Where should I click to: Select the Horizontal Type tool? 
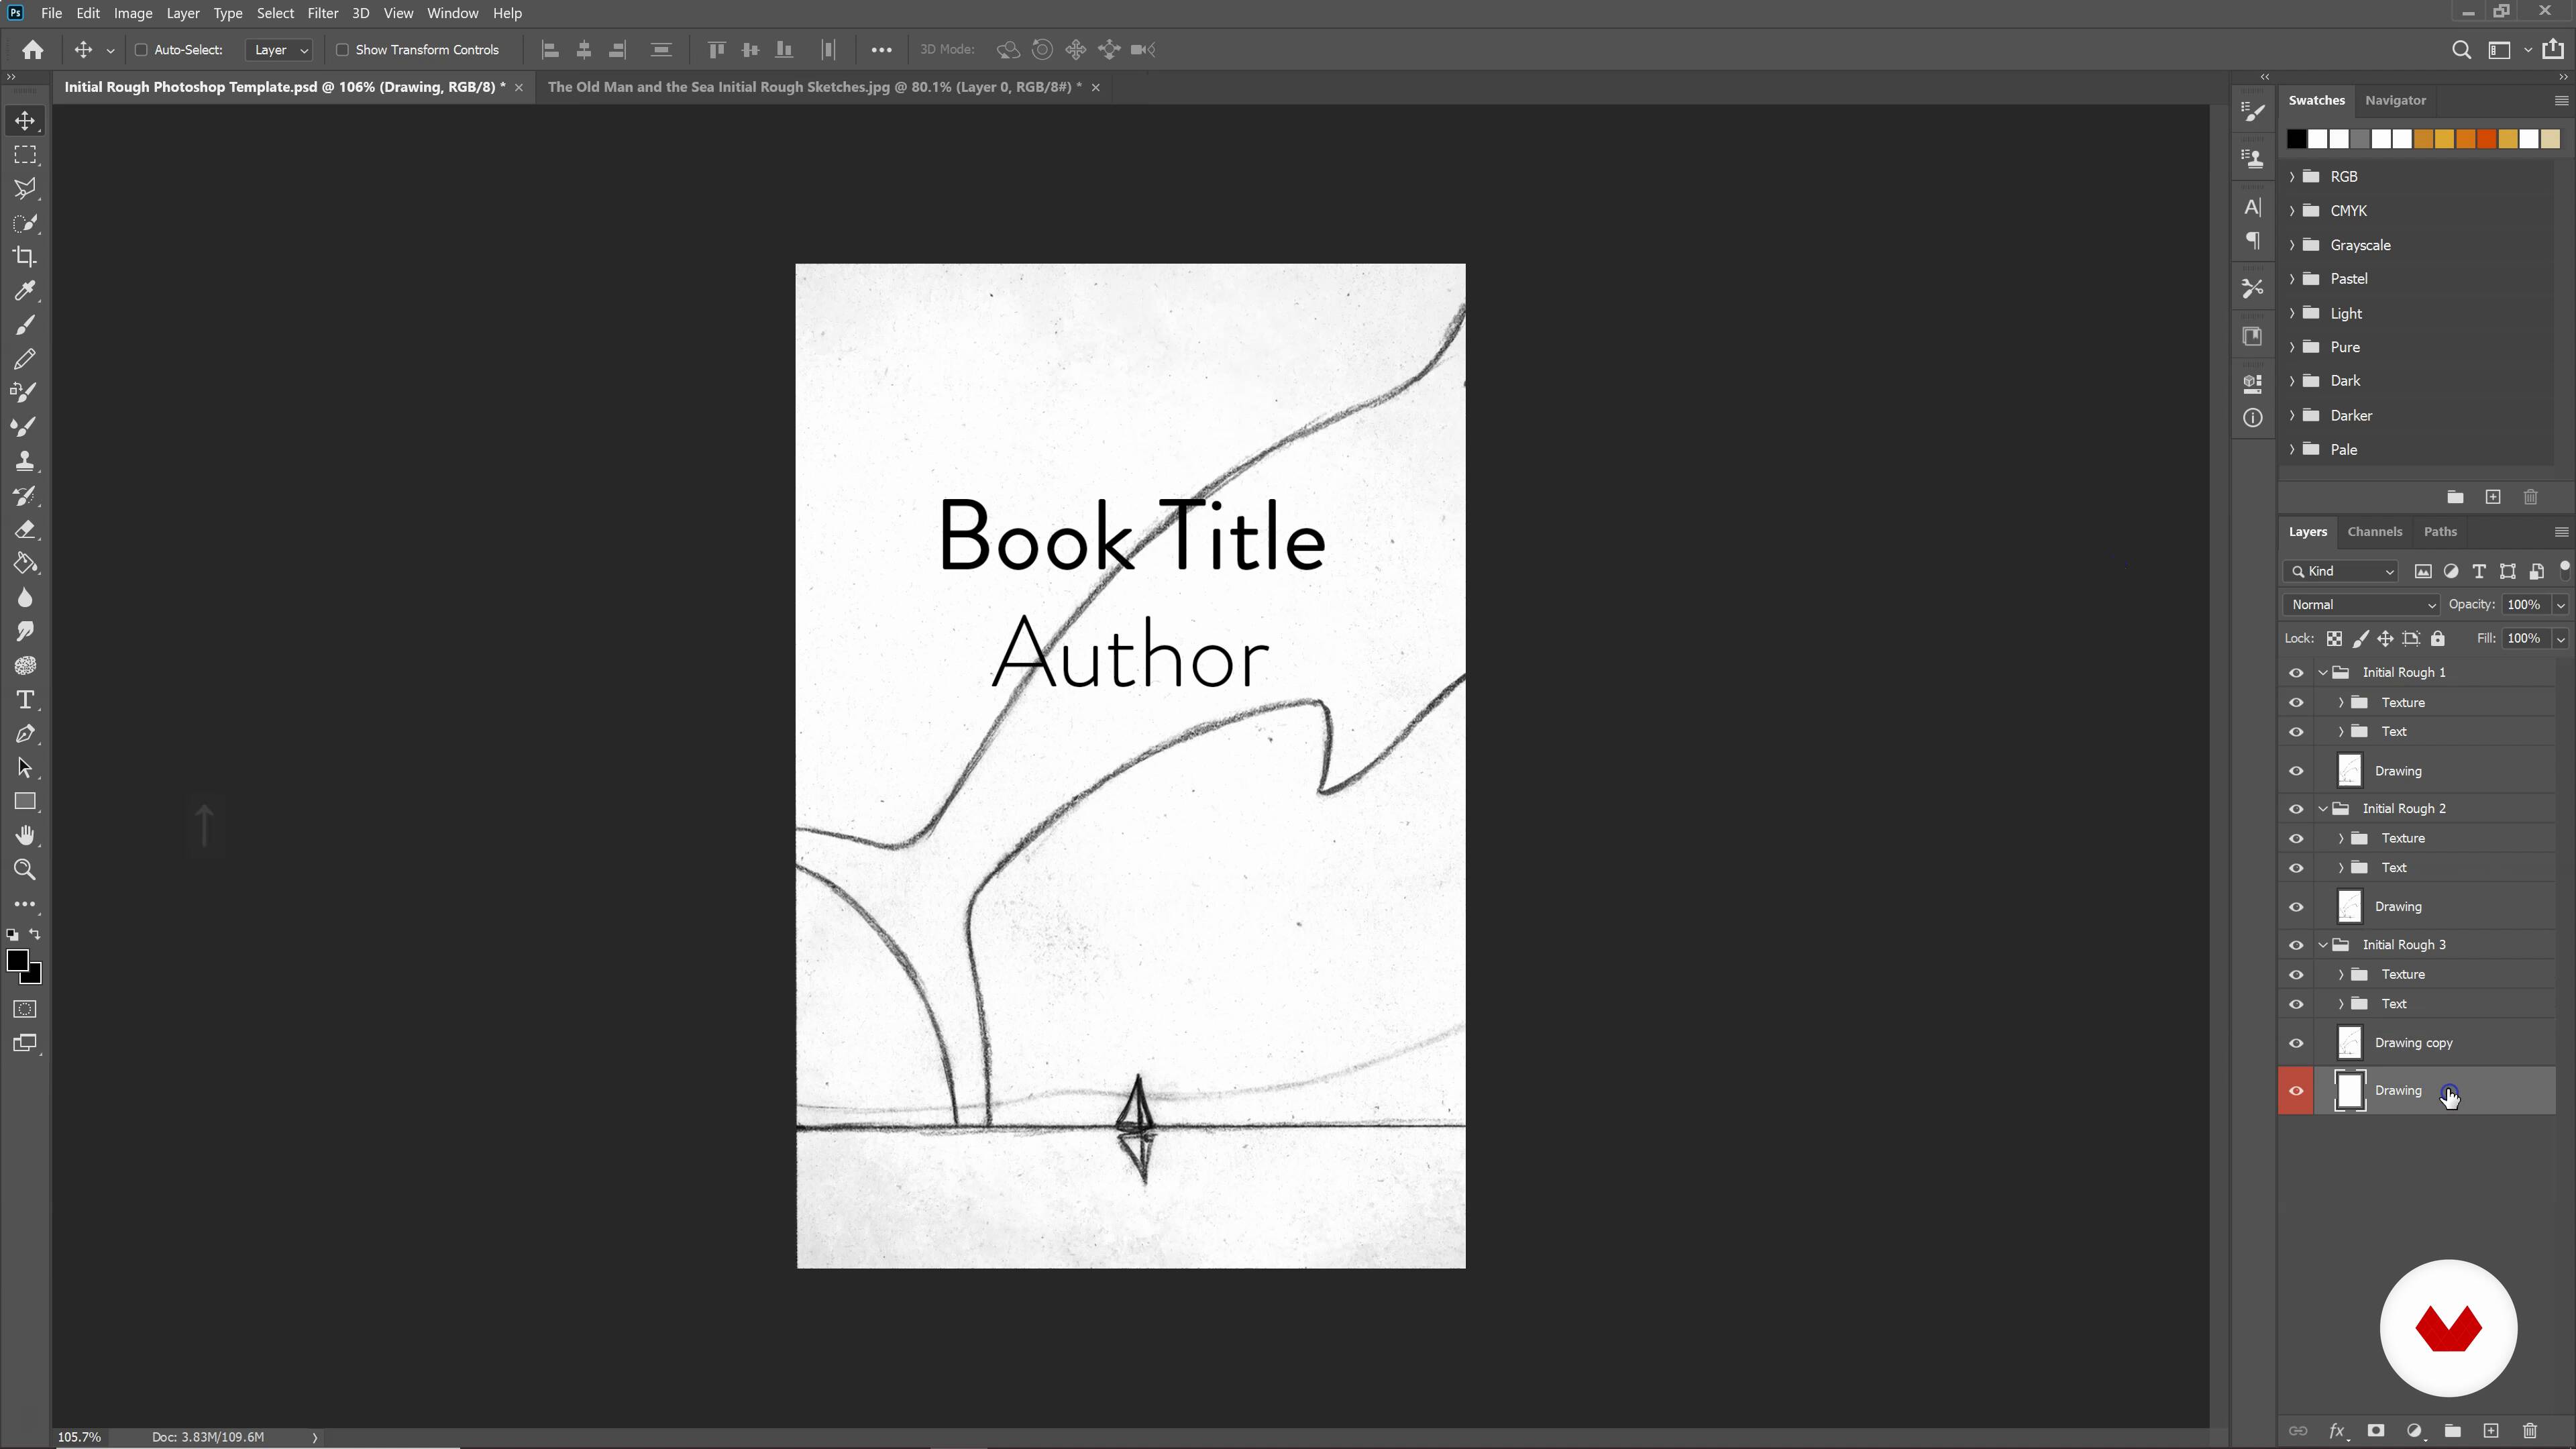click(25, 699)
